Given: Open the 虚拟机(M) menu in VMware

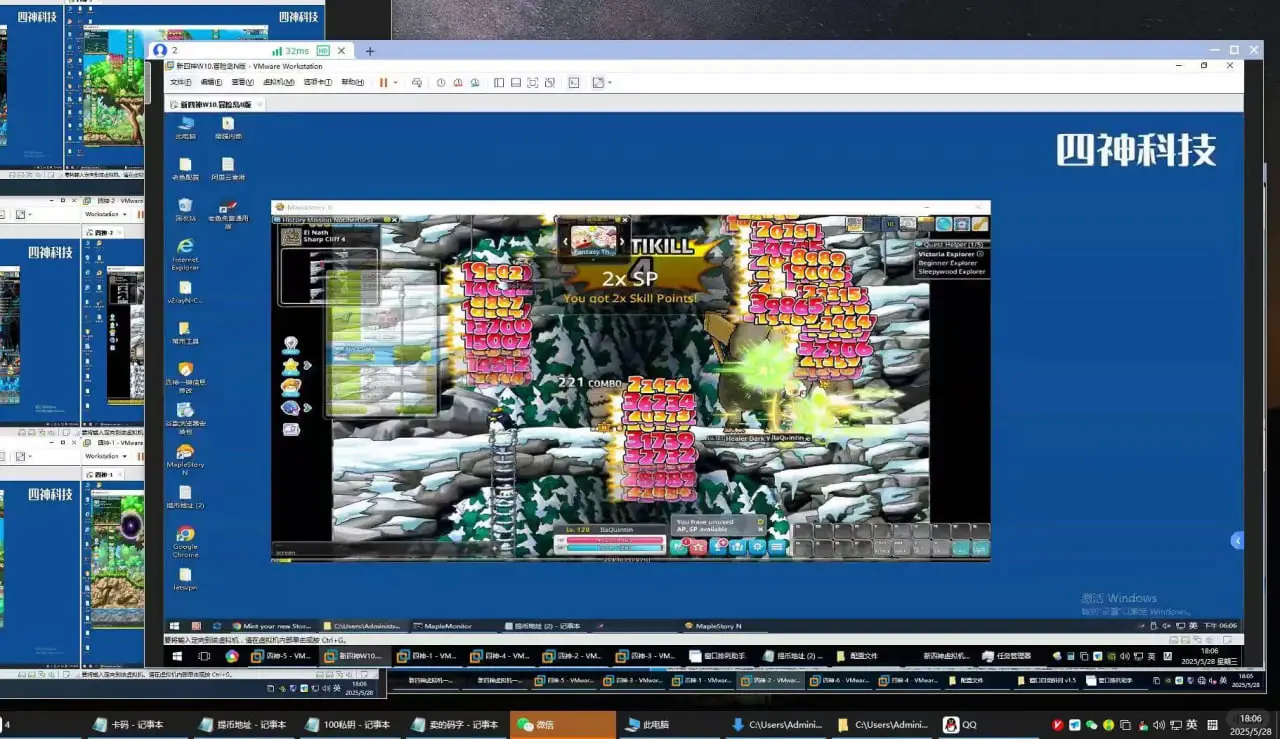Looking at the screenshot, I should (278, 83).
